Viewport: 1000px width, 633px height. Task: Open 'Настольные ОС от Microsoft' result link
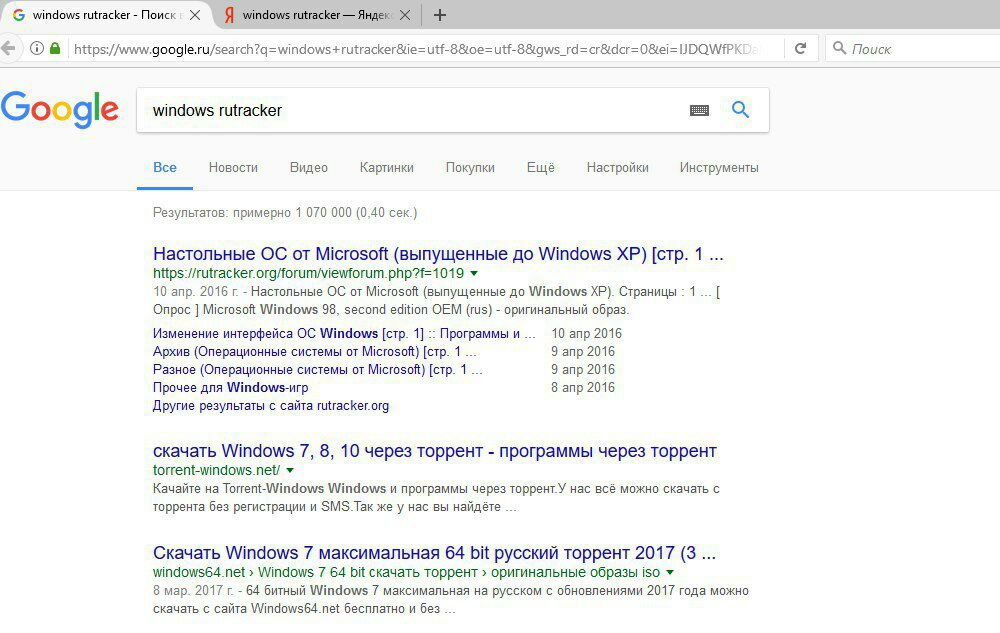(438, 254)
